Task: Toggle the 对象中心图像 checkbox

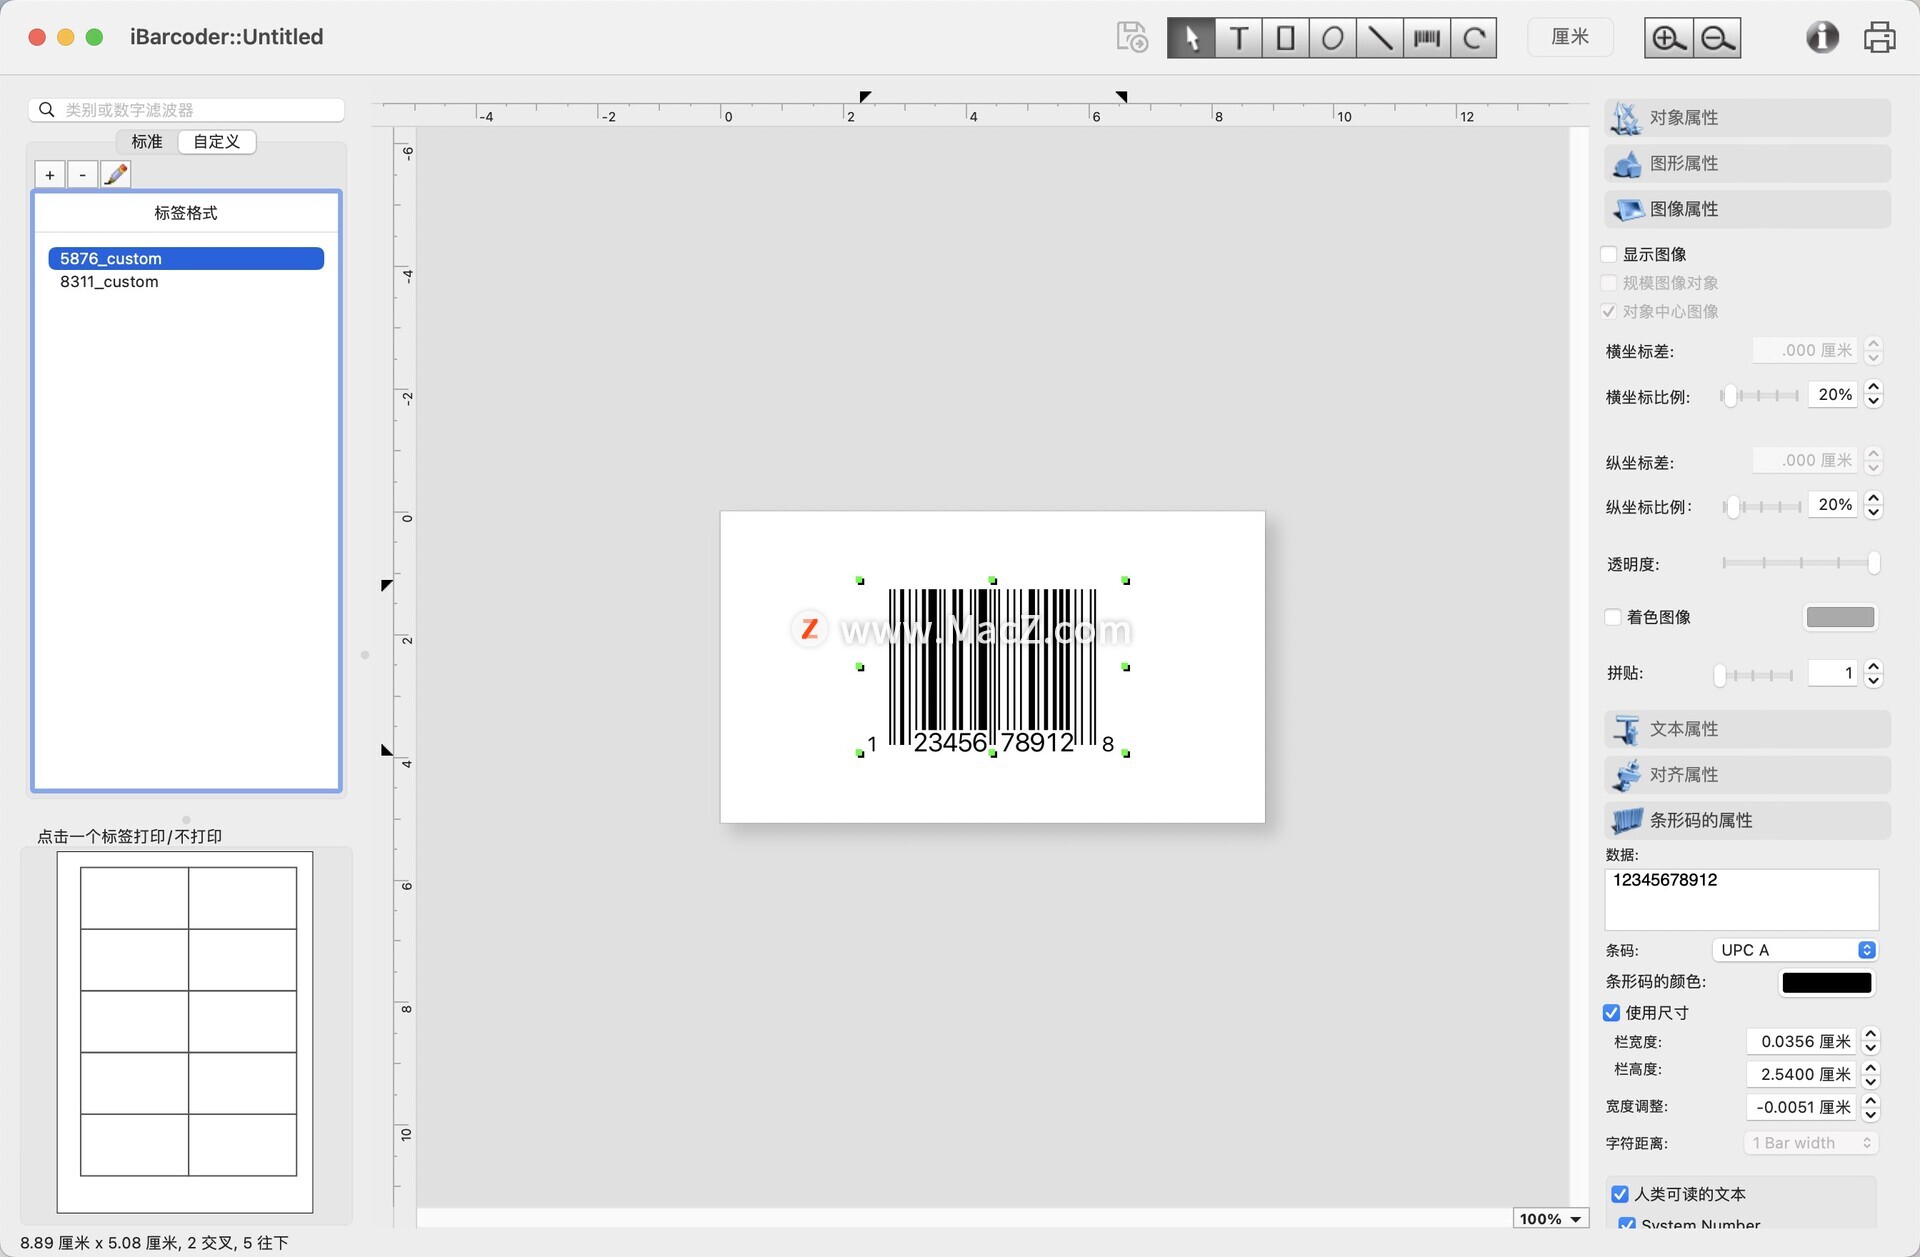Action: 1609,312
